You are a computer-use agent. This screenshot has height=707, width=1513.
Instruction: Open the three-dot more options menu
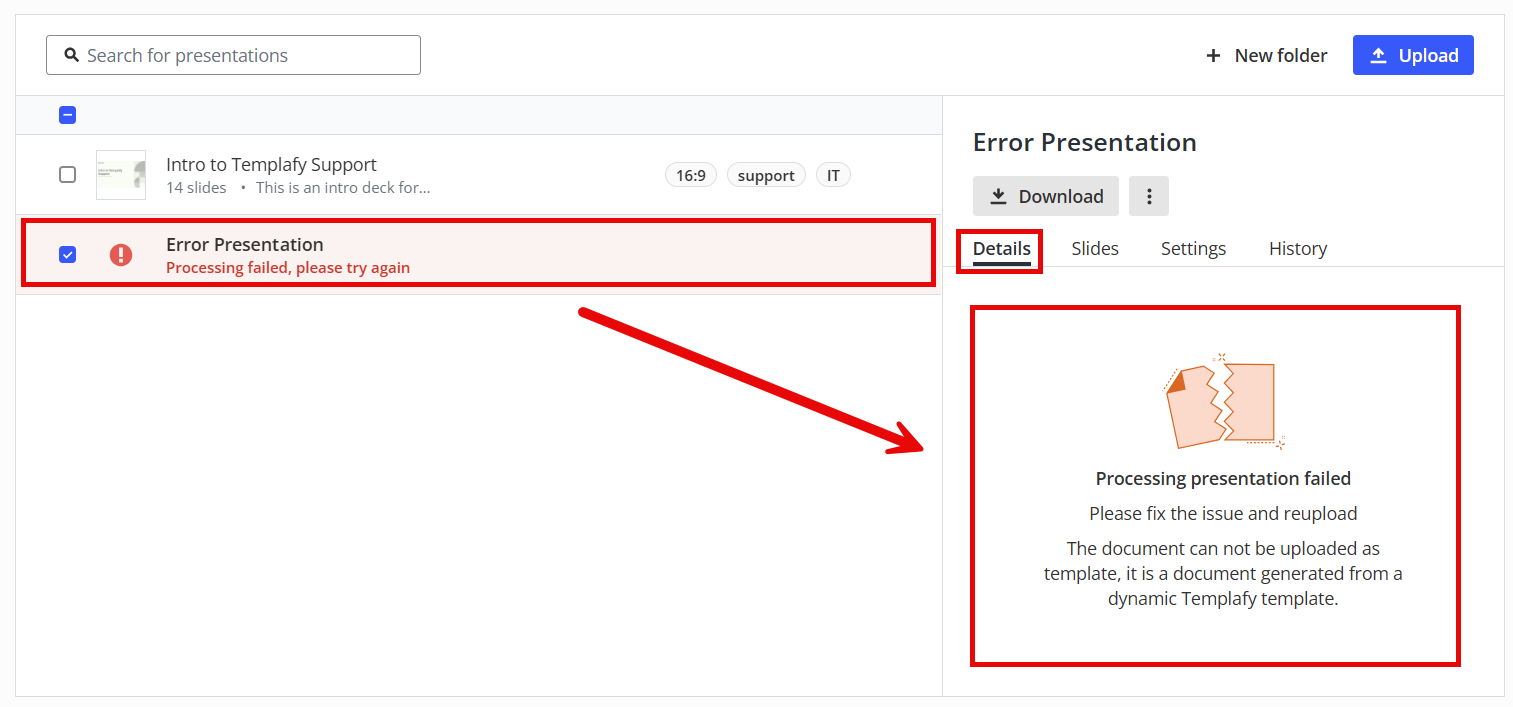(x=1148, y=197)
